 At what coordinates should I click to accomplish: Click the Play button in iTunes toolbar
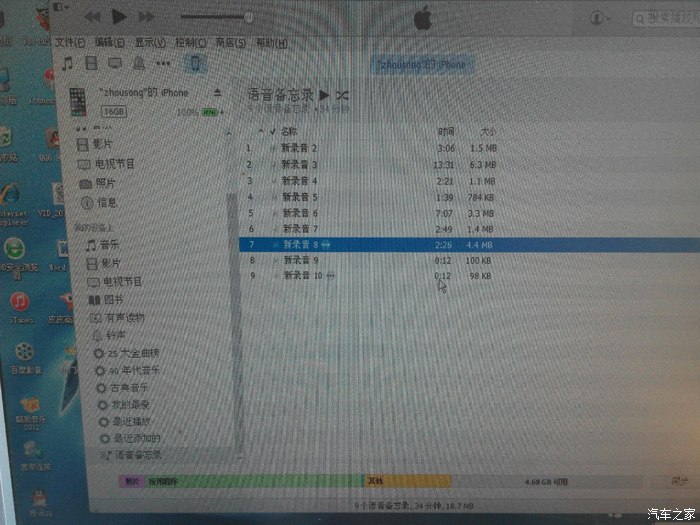(x=119, y=17)
